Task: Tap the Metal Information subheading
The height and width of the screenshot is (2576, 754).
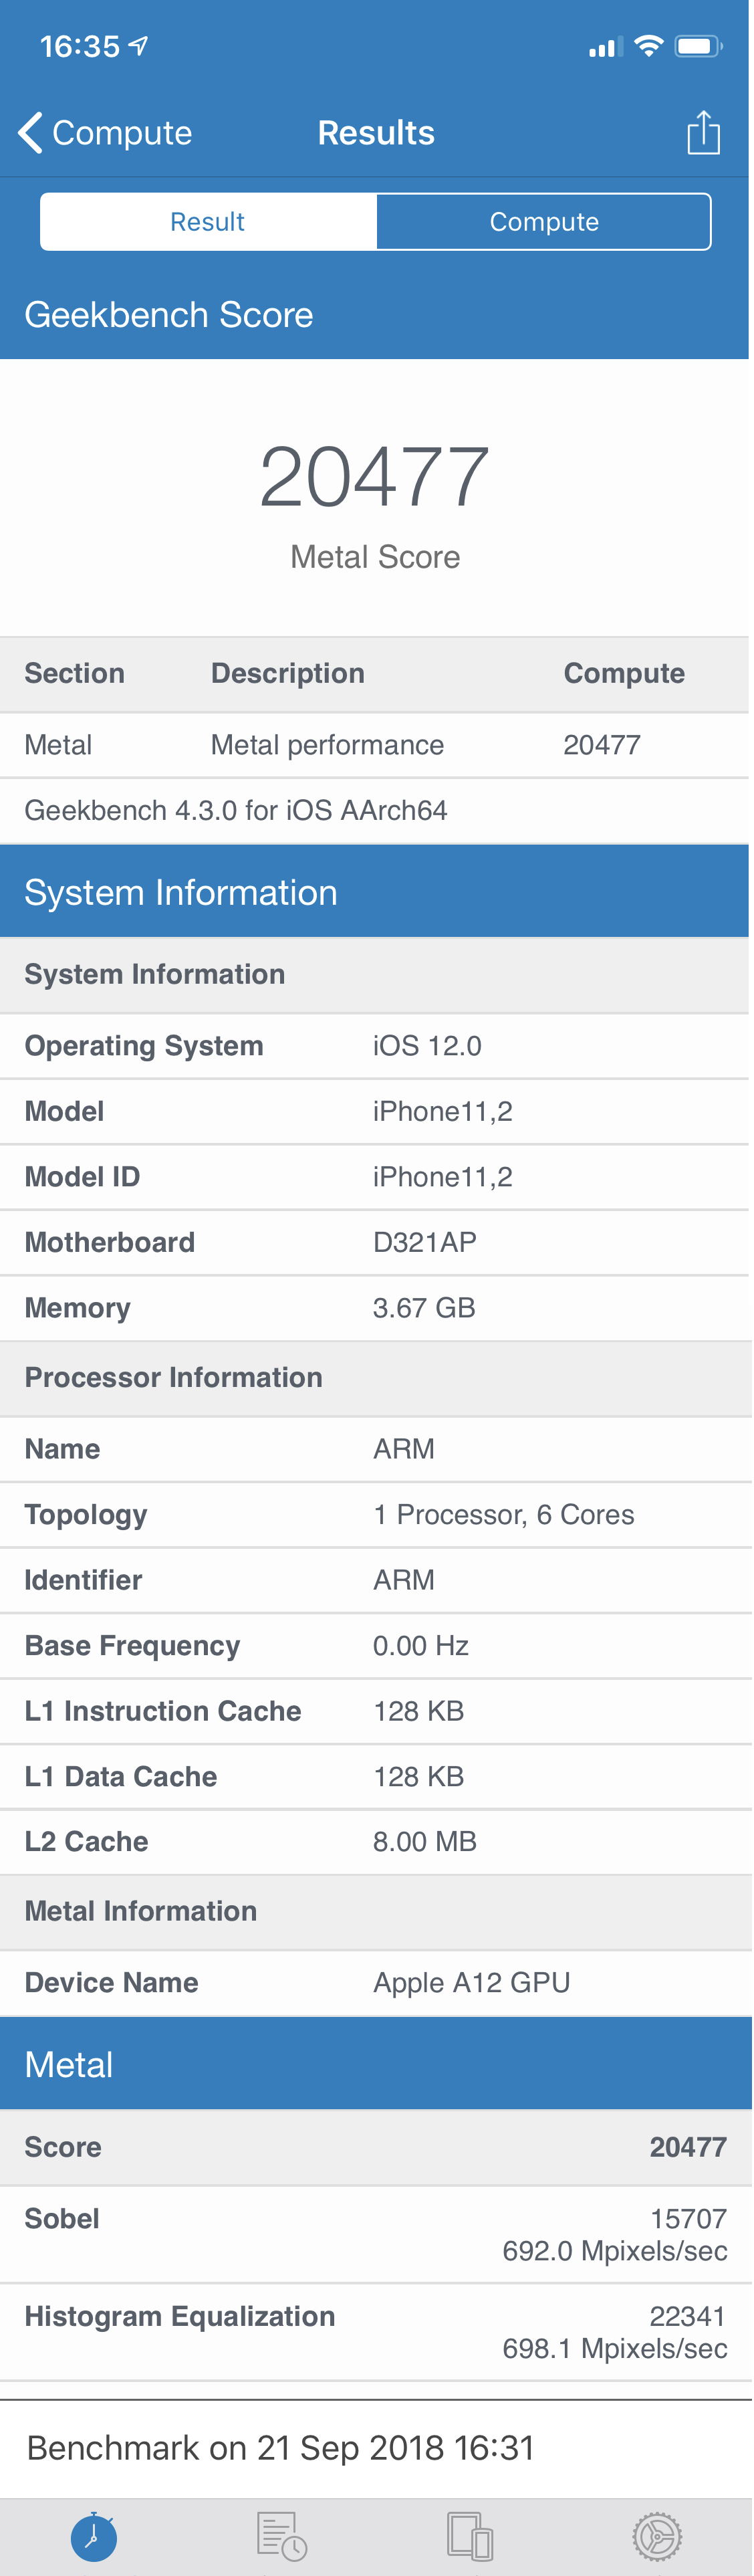Action: 141,1912
